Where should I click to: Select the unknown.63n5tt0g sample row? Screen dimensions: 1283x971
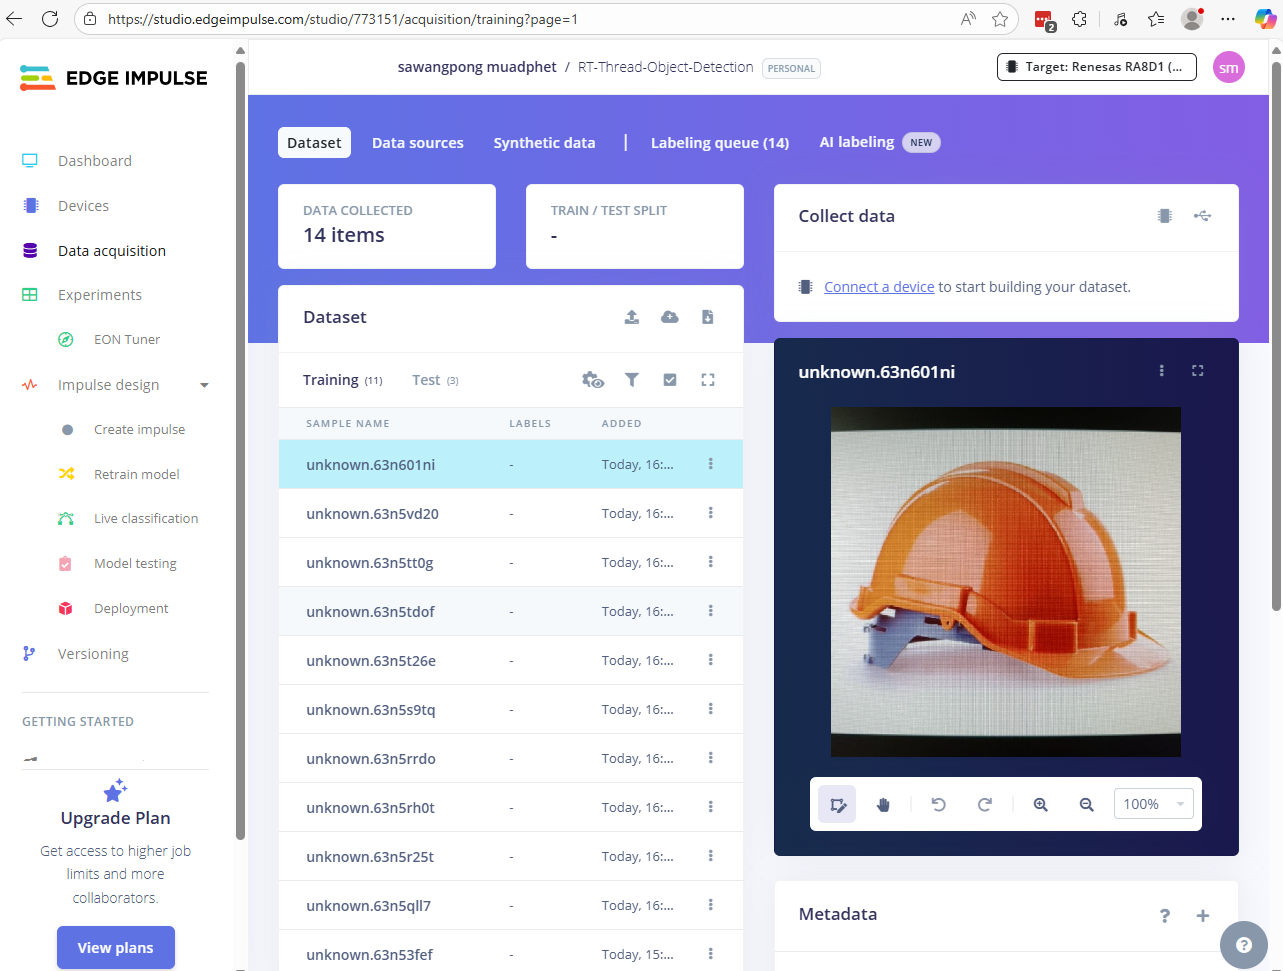(370, 562)
